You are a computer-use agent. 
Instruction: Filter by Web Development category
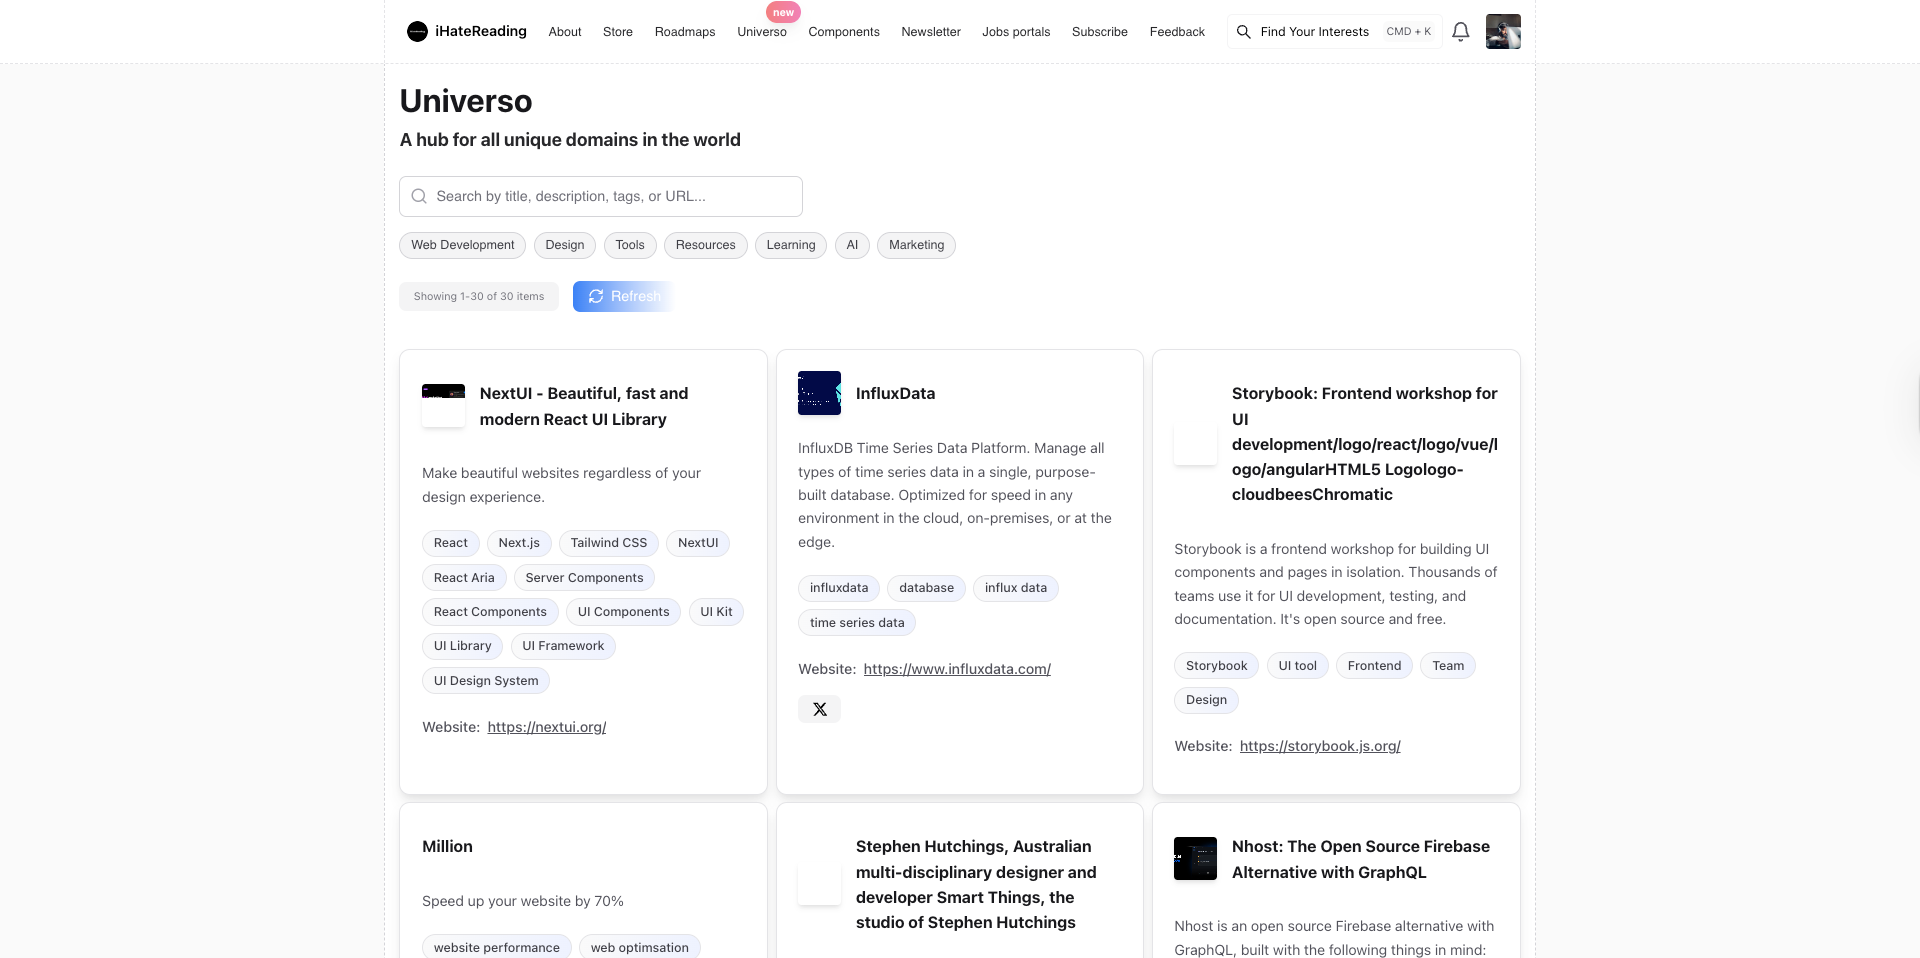pos(463,245)
